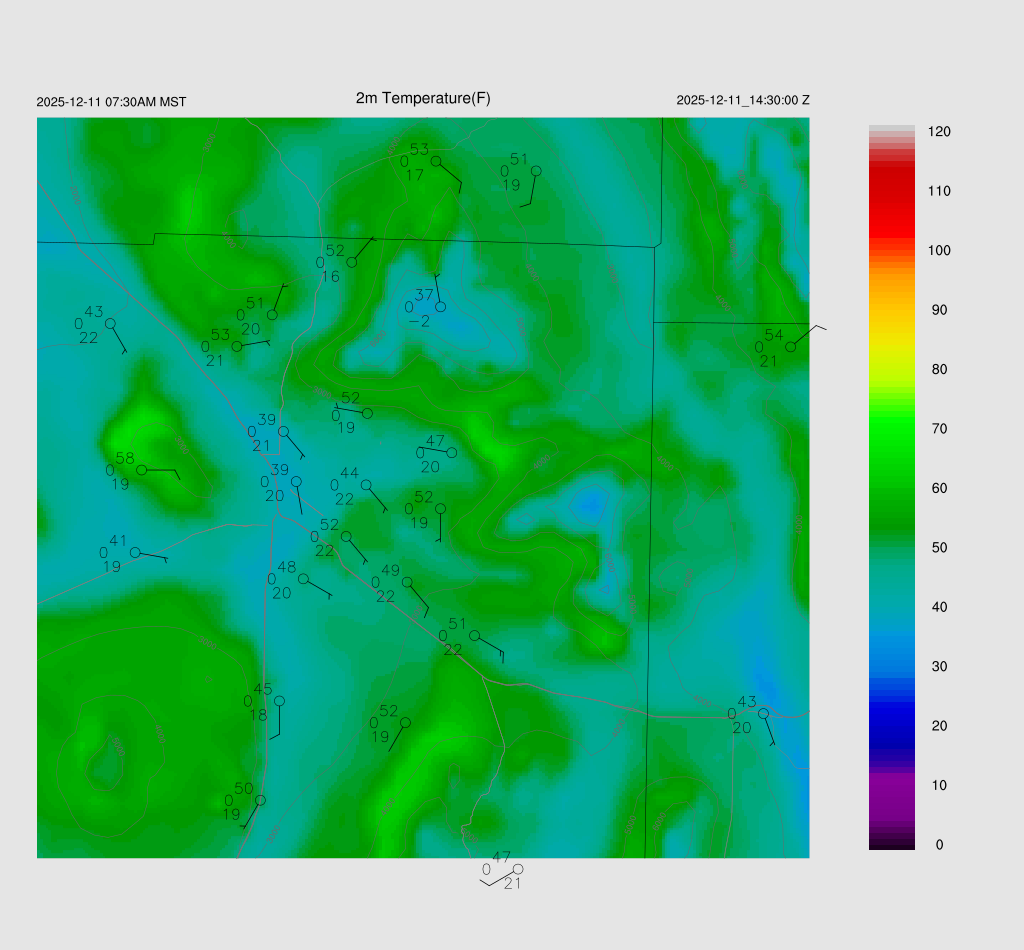Select the station marker with temperature 49

click(x=407, y=581)
